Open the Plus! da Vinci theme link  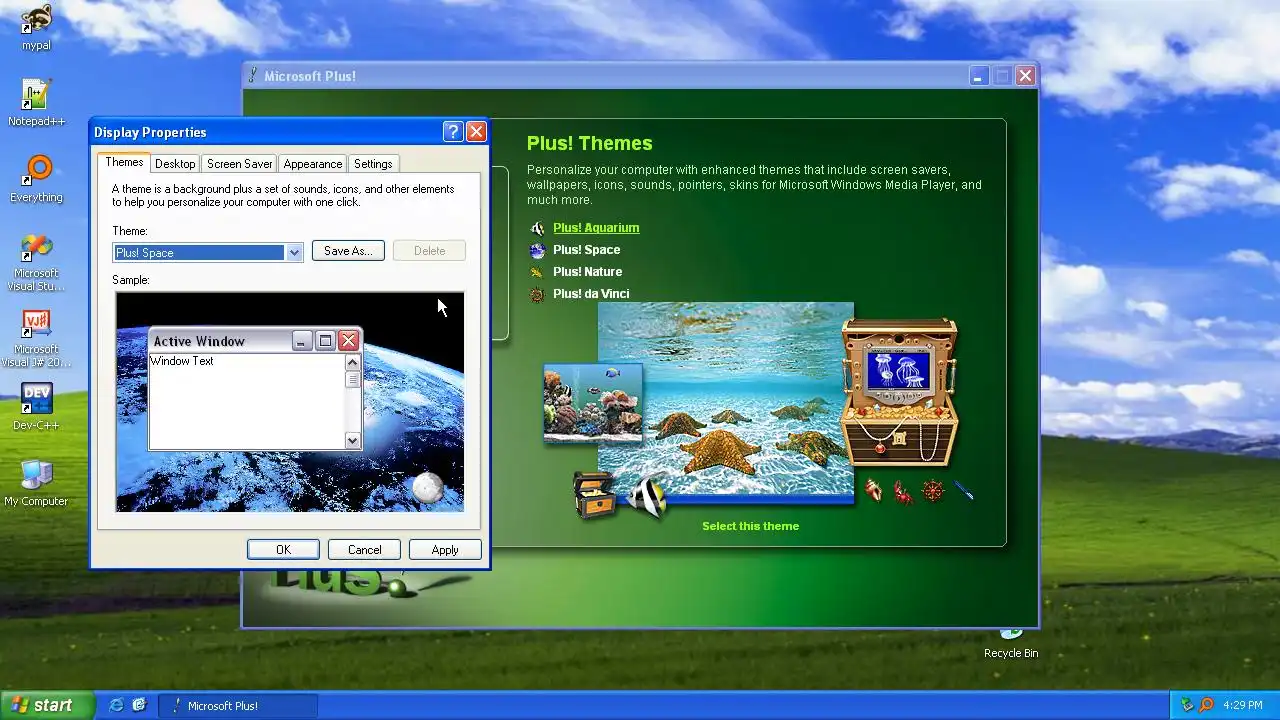coord(591,294)
